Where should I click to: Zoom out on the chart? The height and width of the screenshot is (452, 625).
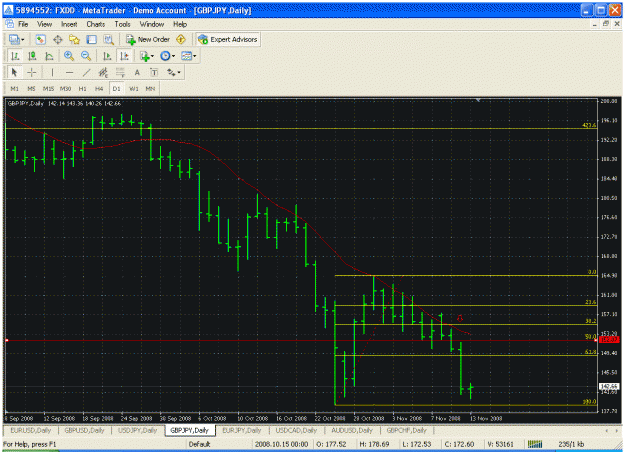point(86,56)
